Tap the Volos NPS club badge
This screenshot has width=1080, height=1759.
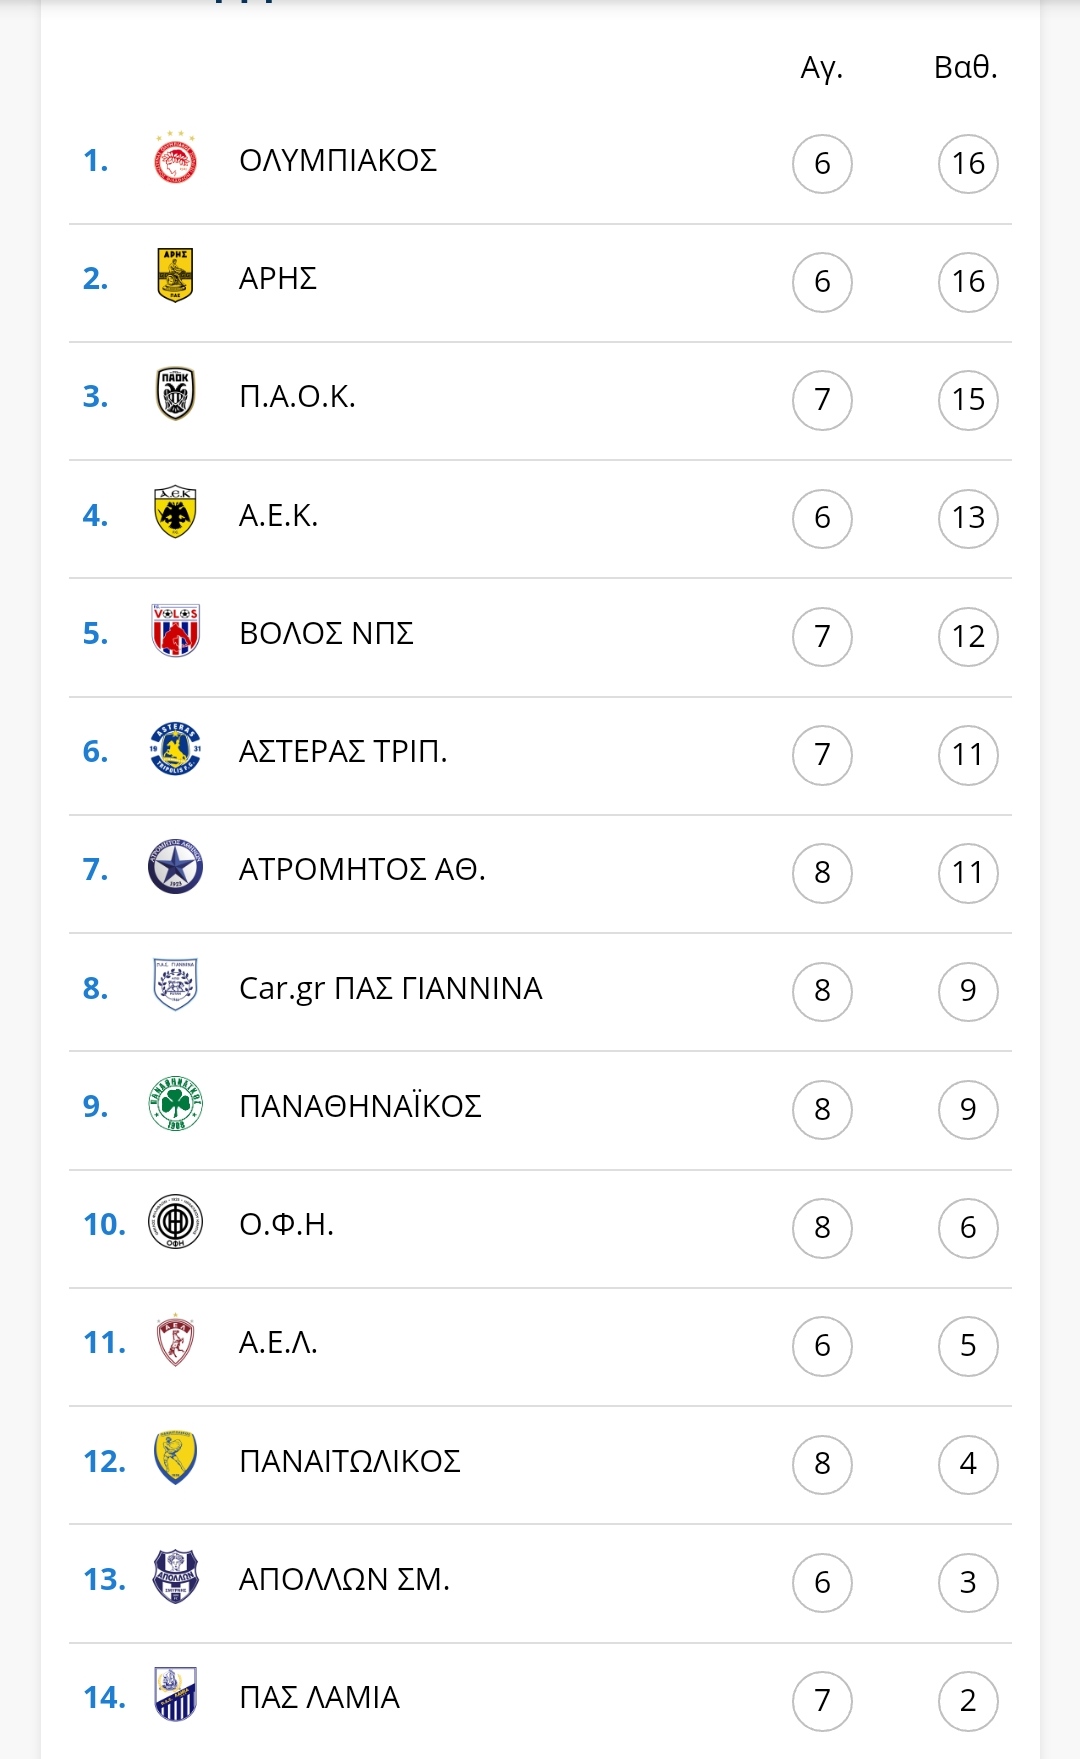tap(175, 630)
